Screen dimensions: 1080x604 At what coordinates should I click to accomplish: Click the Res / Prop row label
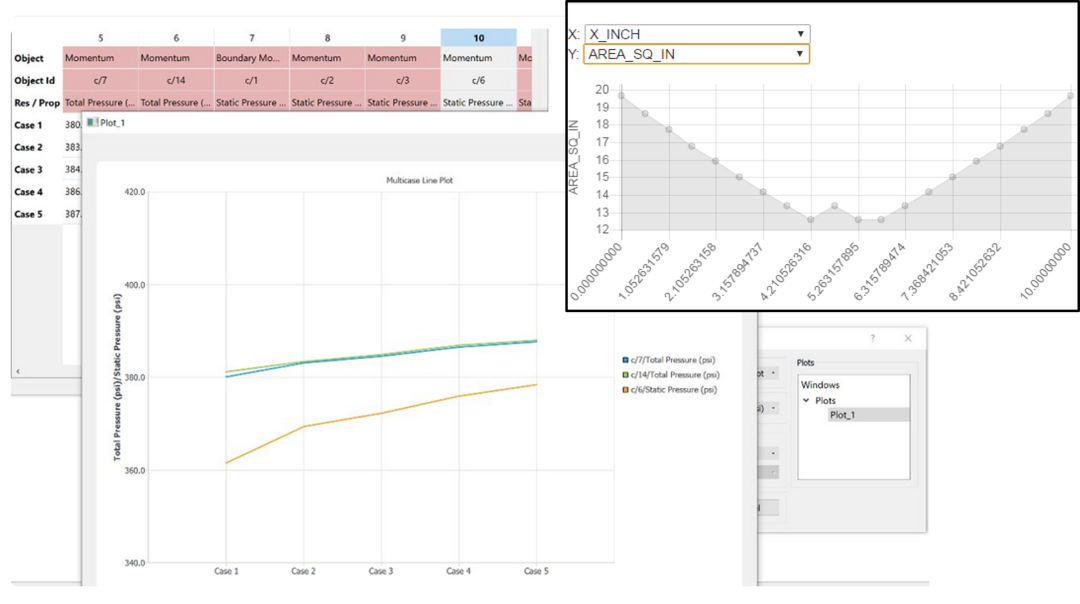click(x=37, y=103)
